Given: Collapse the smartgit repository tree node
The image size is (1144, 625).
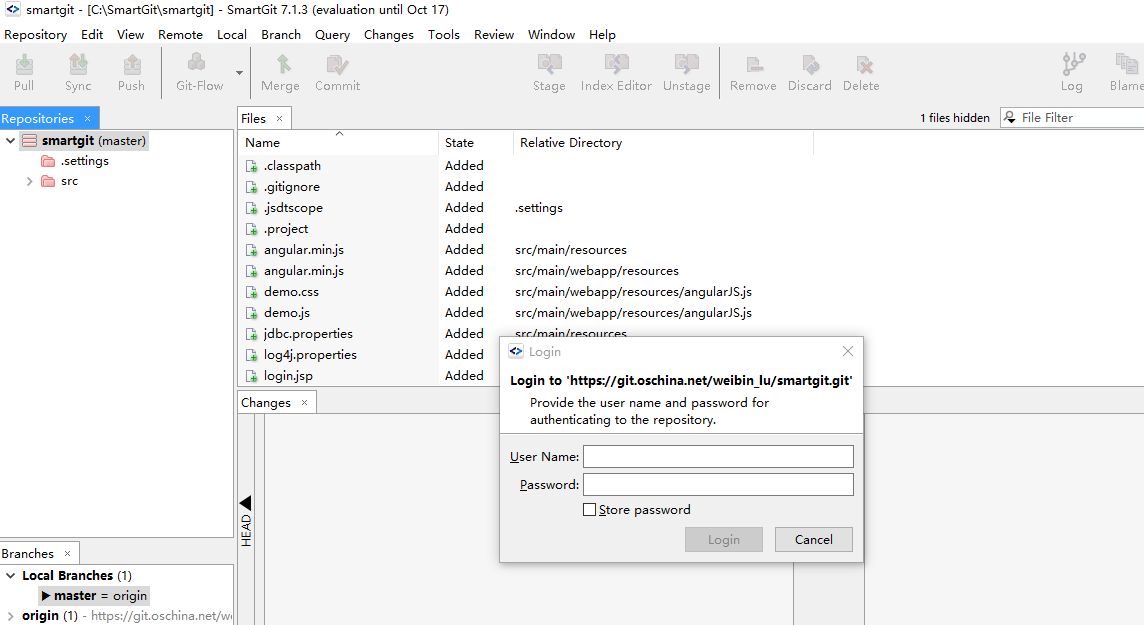Looking at the screenshot, I should click(10, 140).
